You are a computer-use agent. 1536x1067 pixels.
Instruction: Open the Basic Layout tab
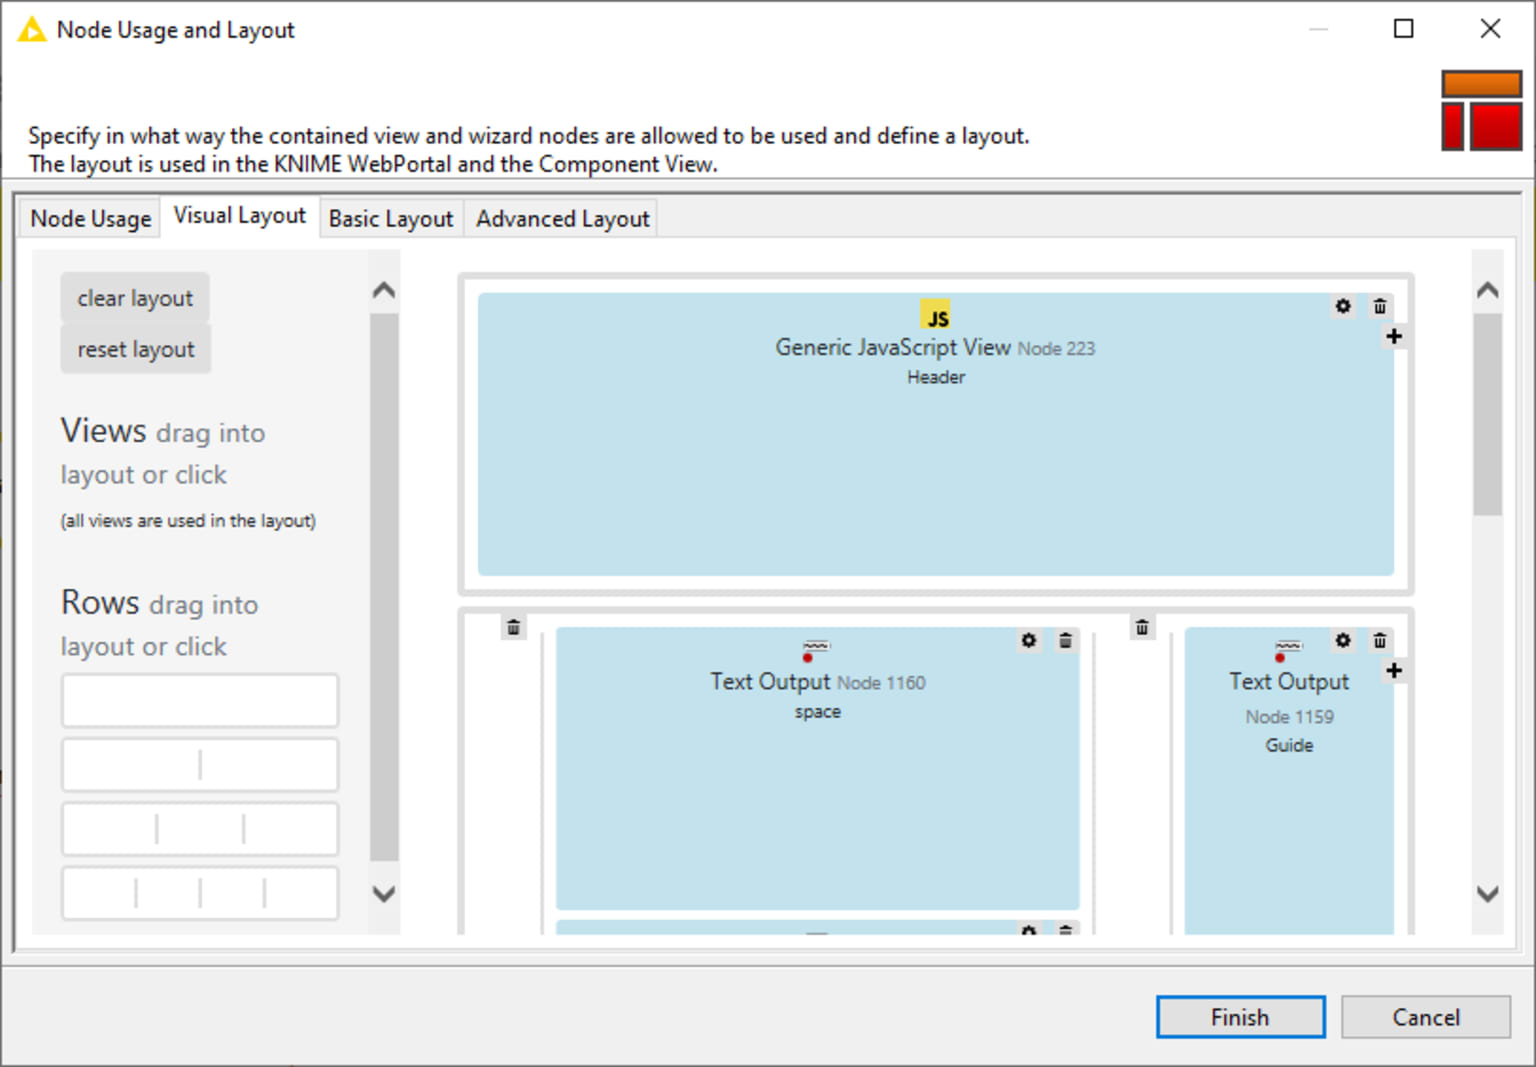[x=391, y=218]
